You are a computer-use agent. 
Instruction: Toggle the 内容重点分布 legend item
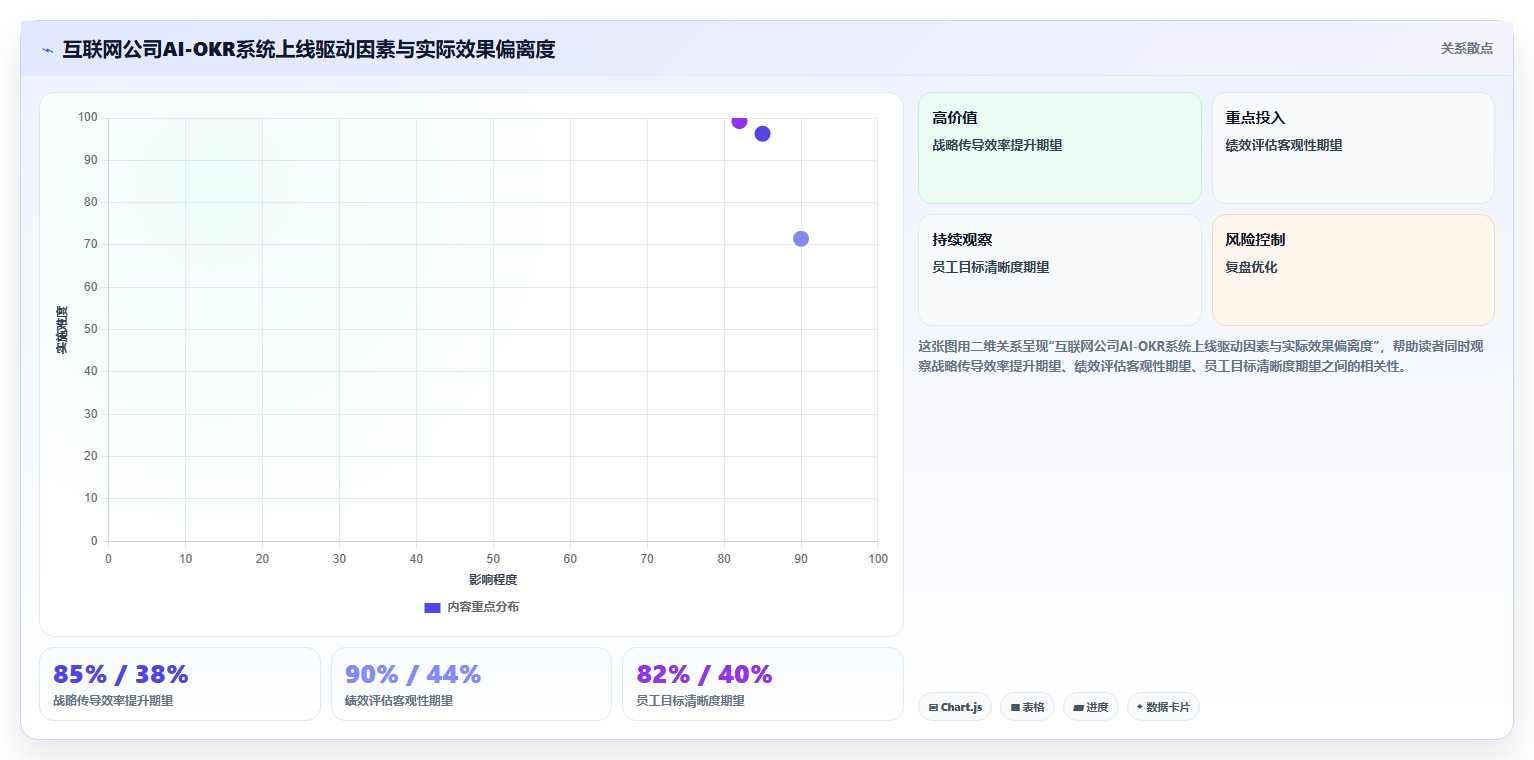pos(472,607)
